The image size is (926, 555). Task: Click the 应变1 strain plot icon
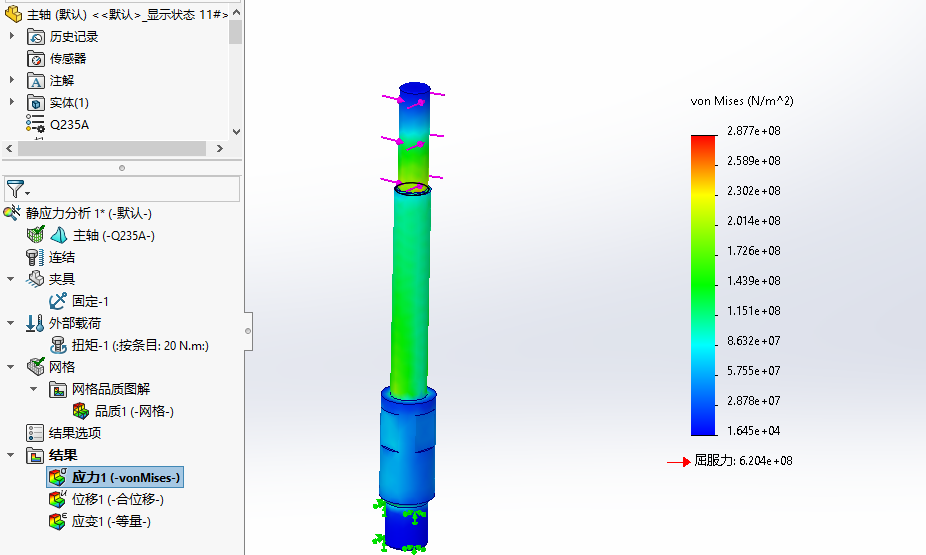pos(58,521)
